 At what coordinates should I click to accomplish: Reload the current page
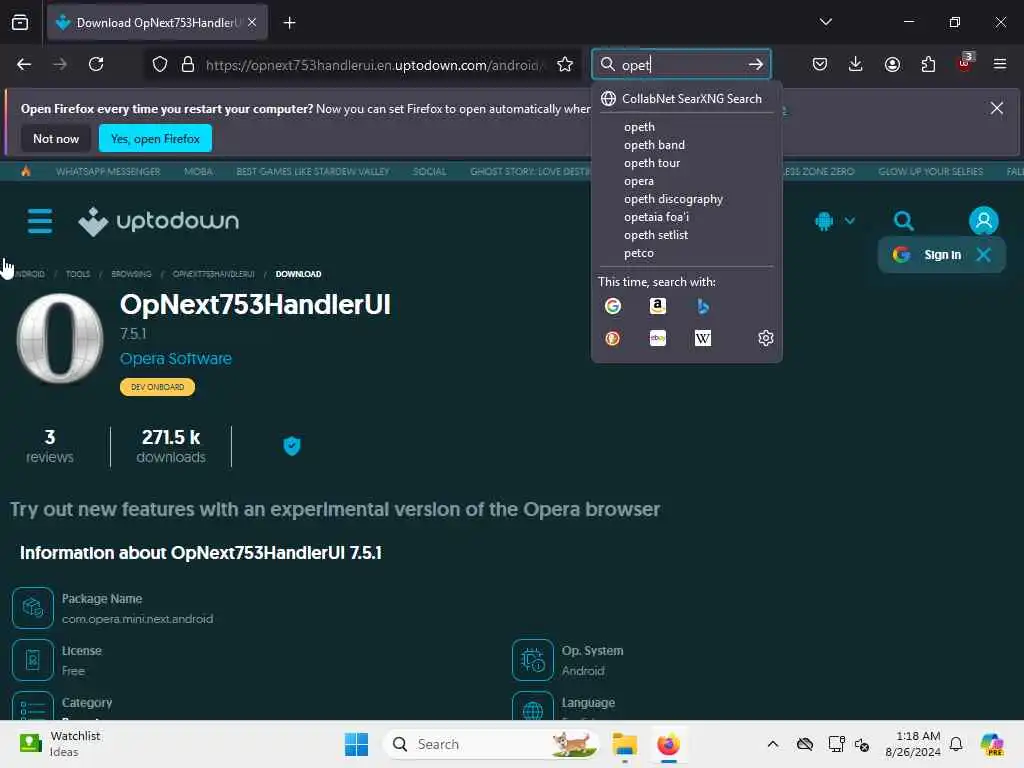point(96,64)
